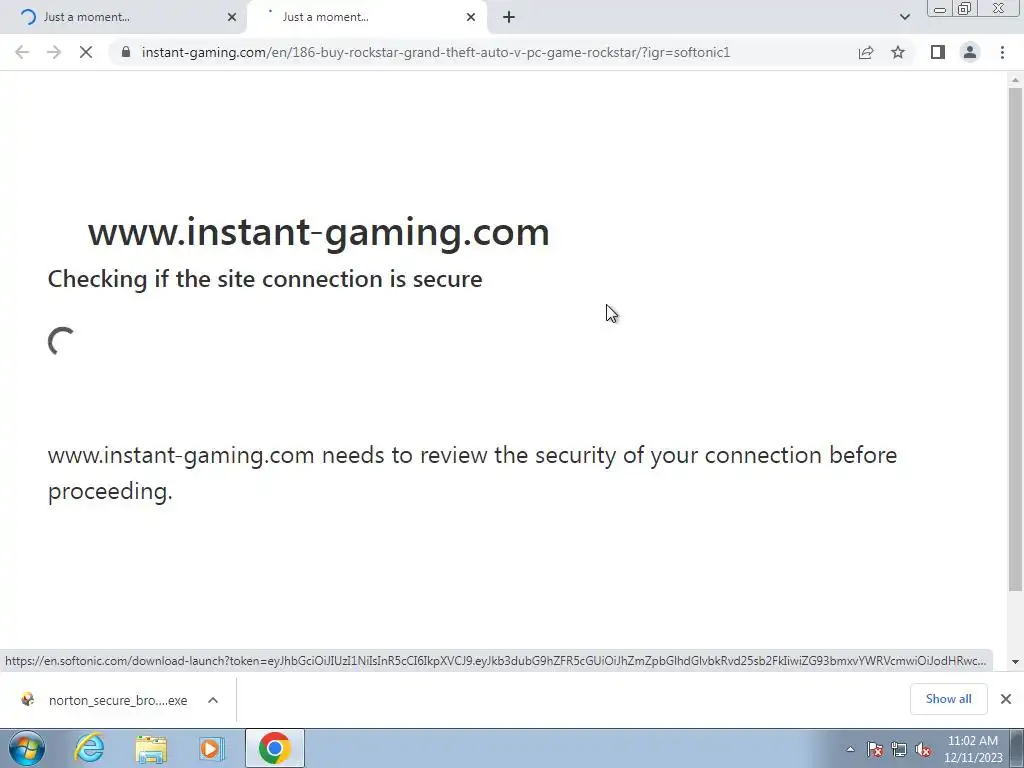Share this page using the share icon
Screen dimensions: 1024x768
pyautogui.click(x=866, y=52)
